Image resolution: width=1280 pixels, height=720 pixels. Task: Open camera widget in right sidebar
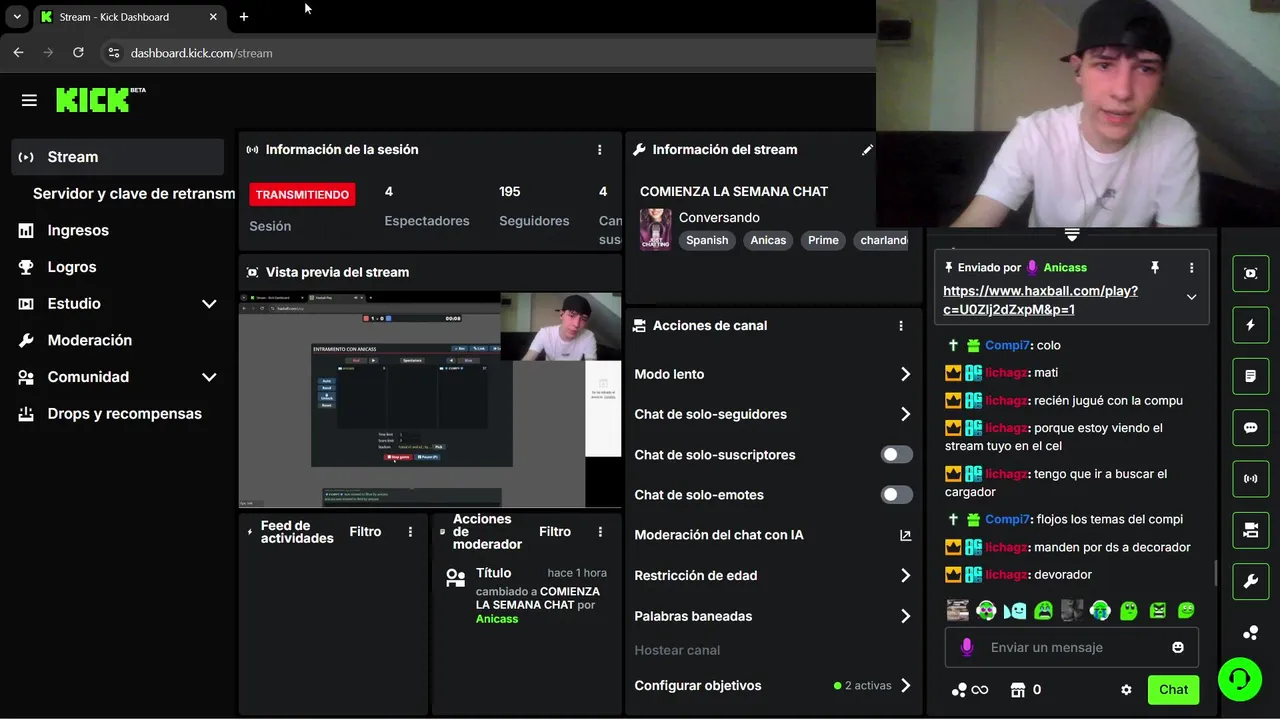coord(1250,530)
